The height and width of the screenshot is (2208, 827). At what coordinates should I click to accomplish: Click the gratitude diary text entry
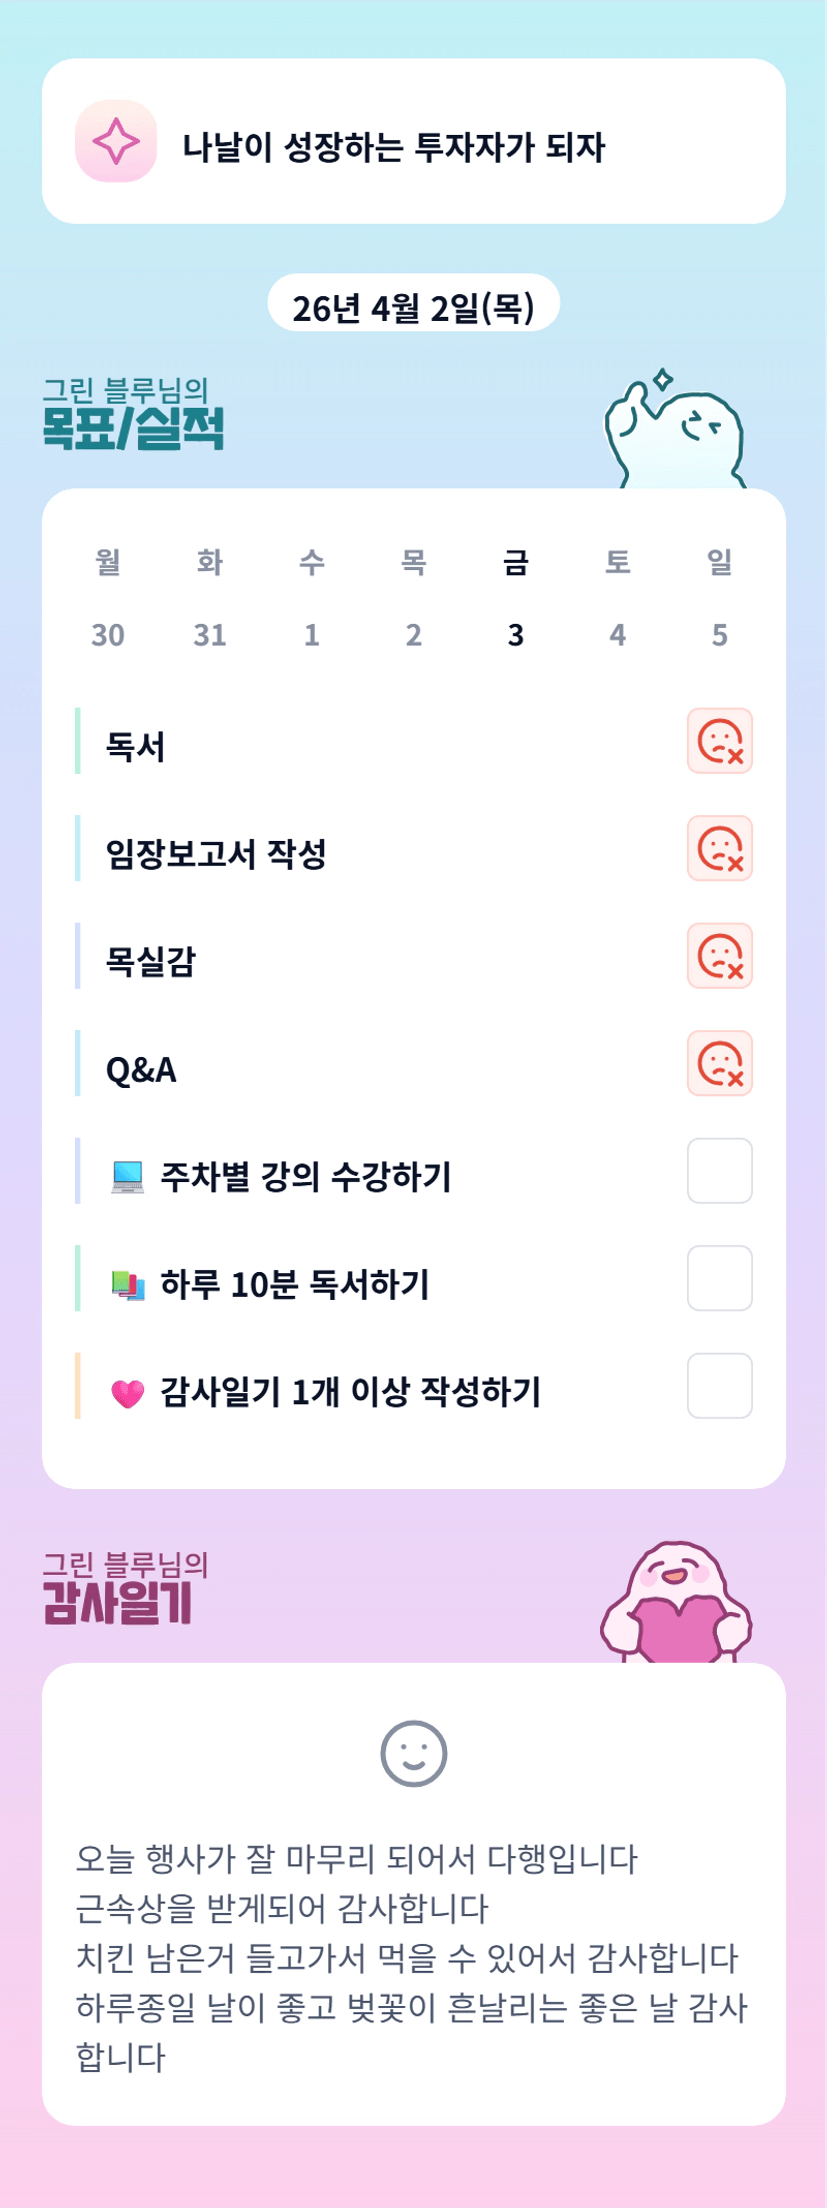(411, 1956)
